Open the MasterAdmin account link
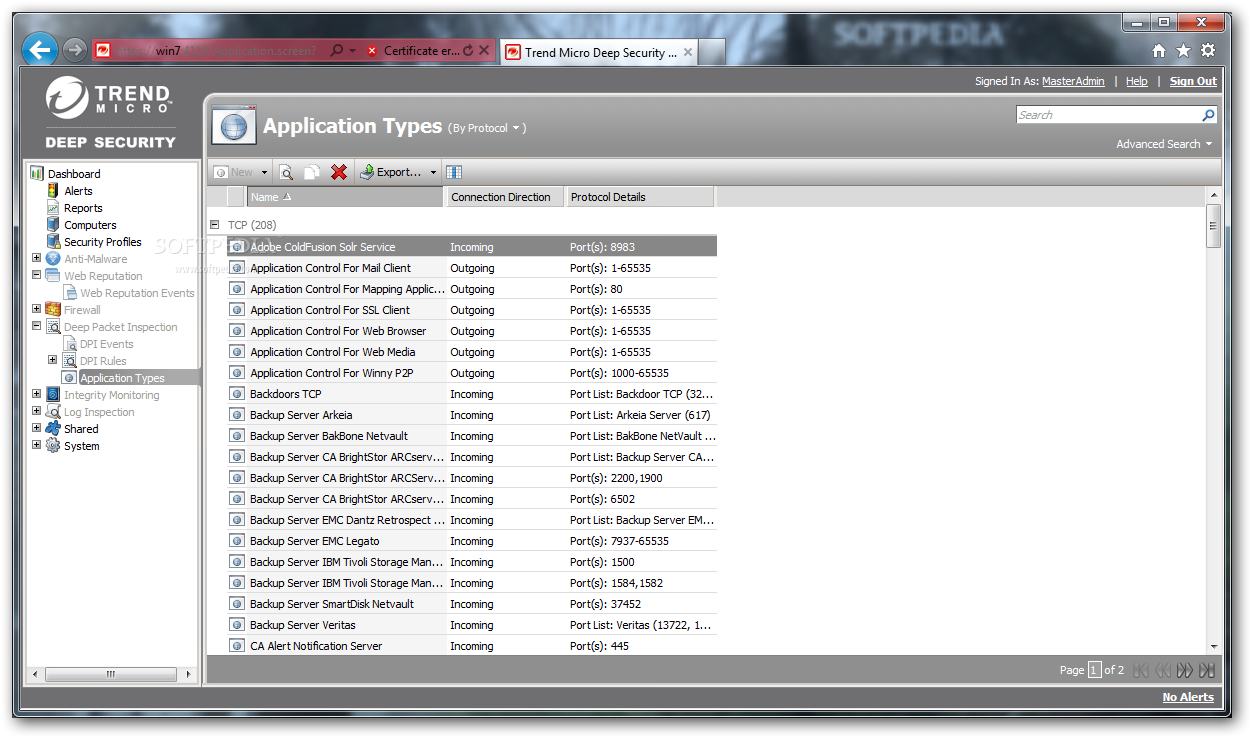 (1073, 81)
